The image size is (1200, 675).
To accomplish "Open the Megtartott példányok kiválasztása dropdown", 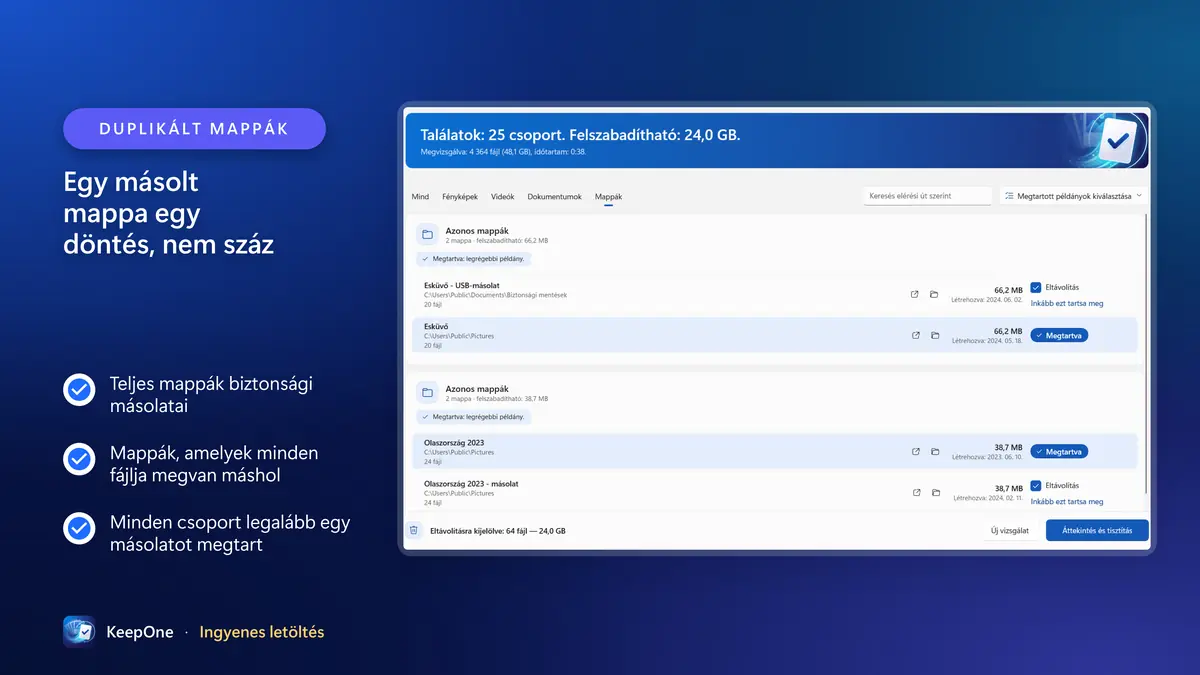I will [x=1074, y=197].
